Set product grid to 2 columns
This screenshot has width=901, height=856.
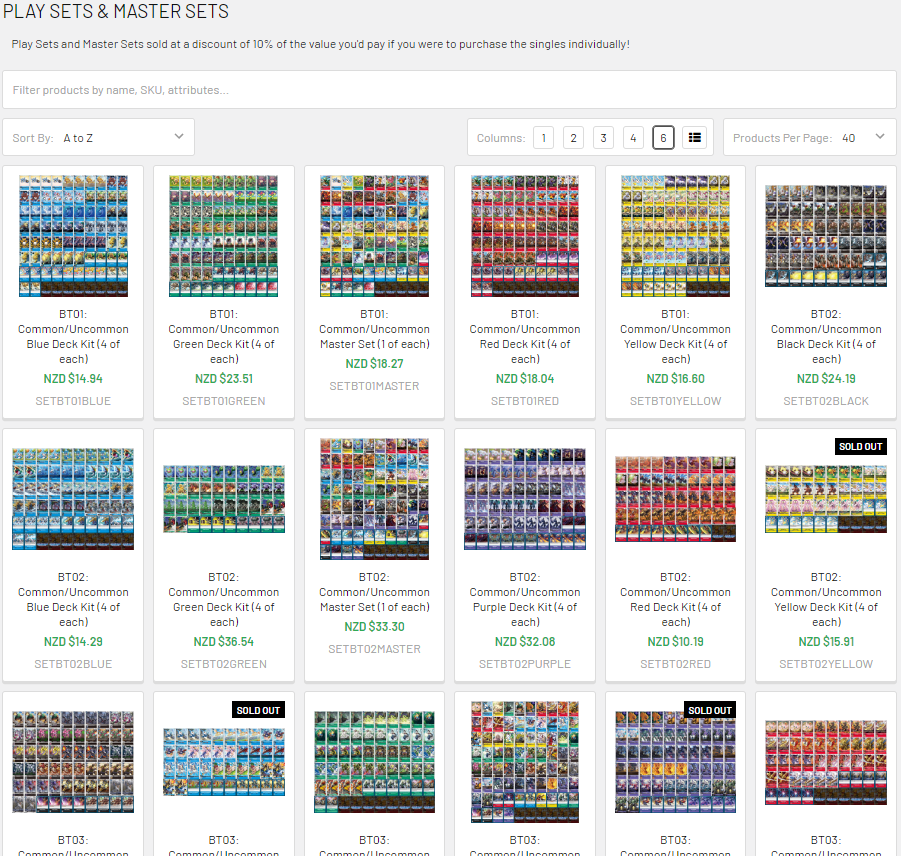(x=573, y=138)
